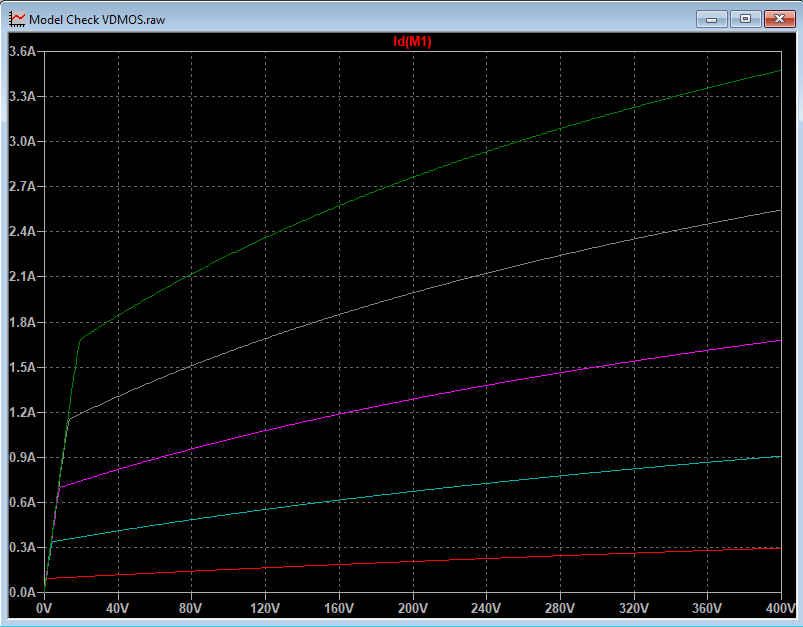Maximize the Model Check VDMOS.raw window
Viewport: 803px width, 627px height.
pyautogui.click(x=745, y=19)
